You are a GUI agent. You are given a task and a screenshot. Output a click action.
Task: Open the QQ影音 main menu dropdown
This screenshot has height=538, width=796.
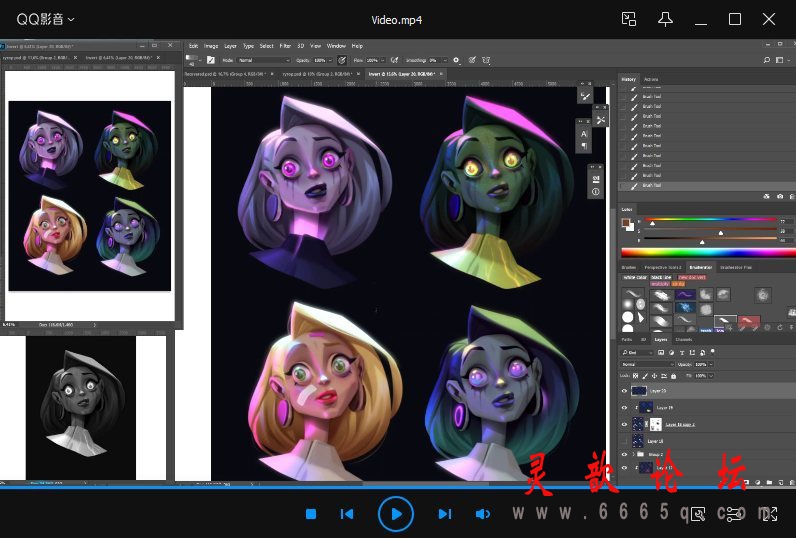[46, 19]
